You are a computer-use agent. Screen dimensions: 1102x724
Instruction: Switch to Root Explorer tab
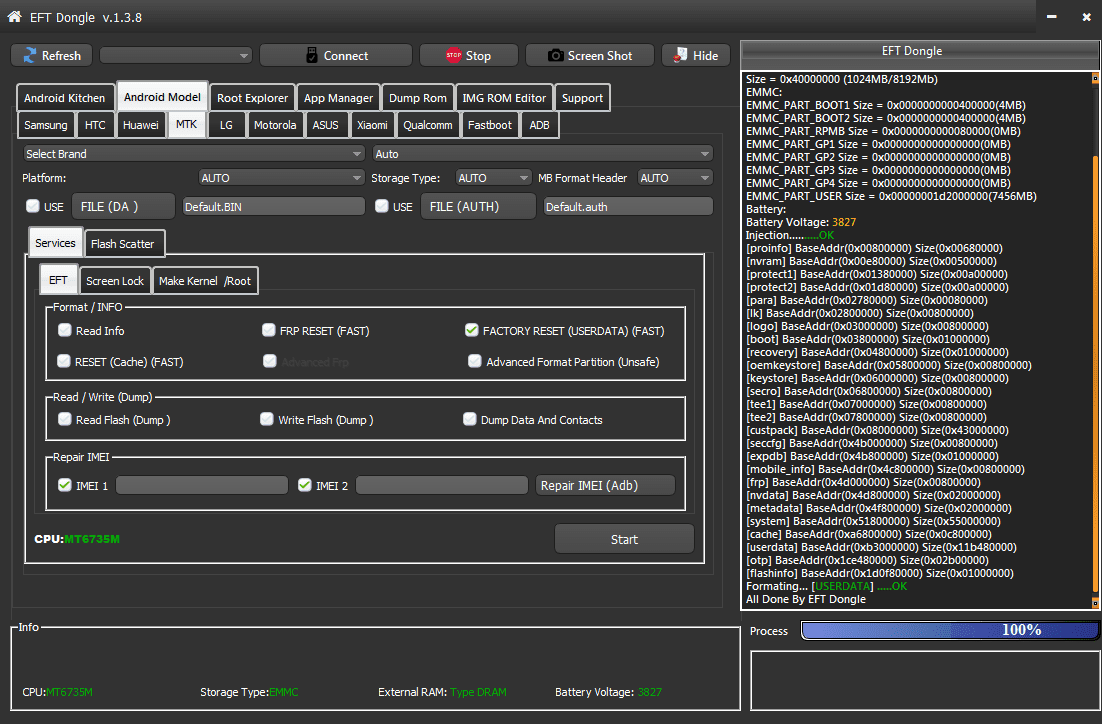click(x=252, y=98)
